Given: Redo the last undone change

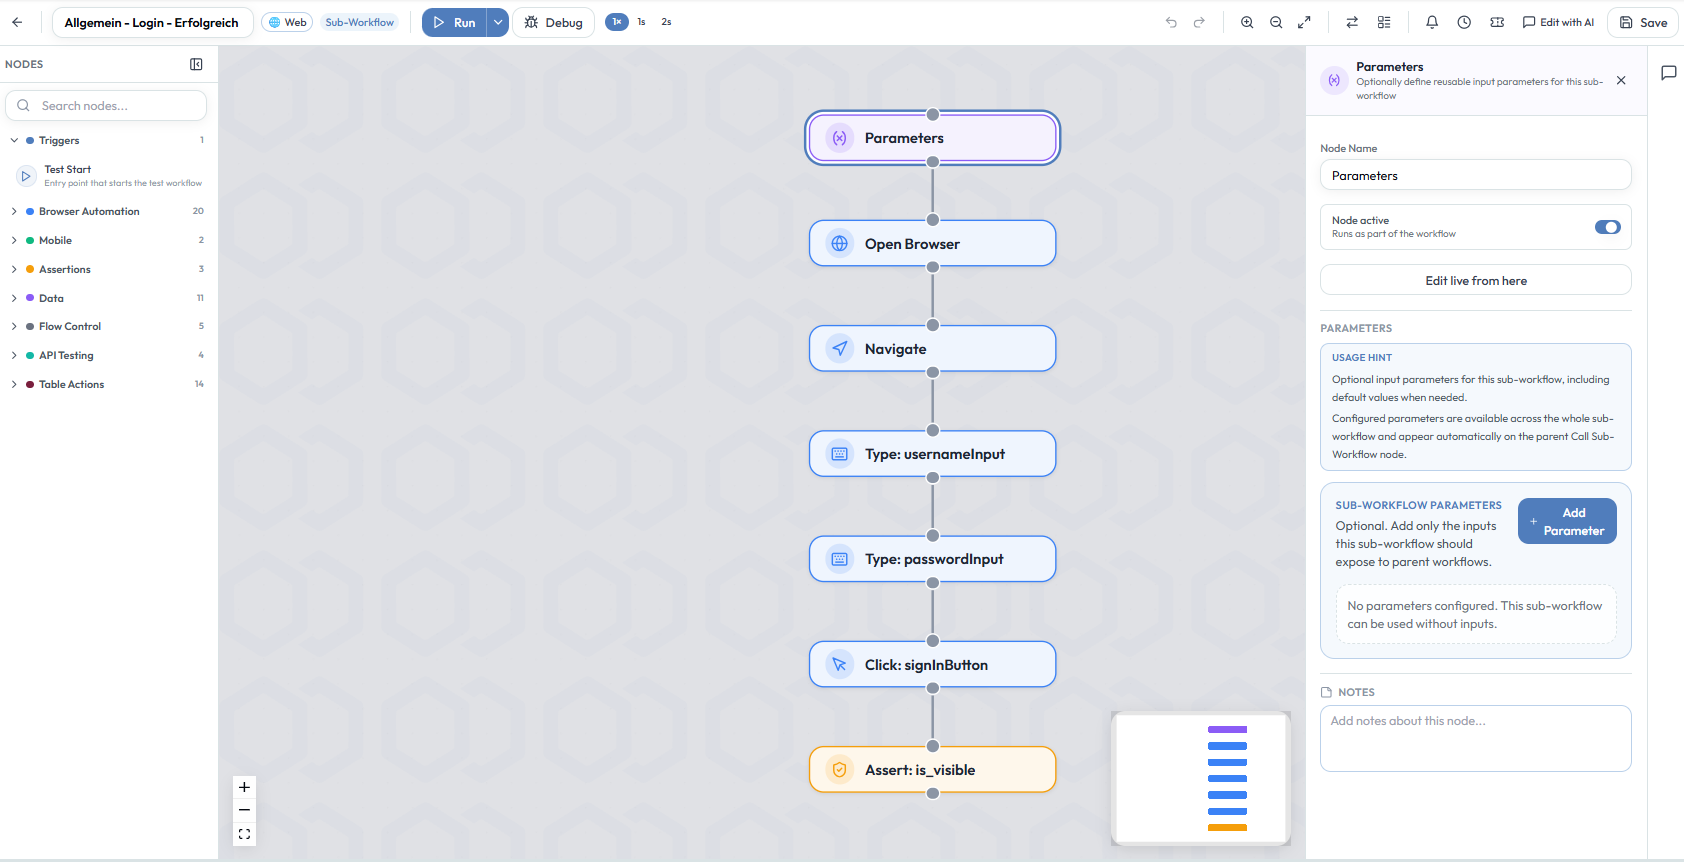Looking at the screenshot, I should (1199, 22).
